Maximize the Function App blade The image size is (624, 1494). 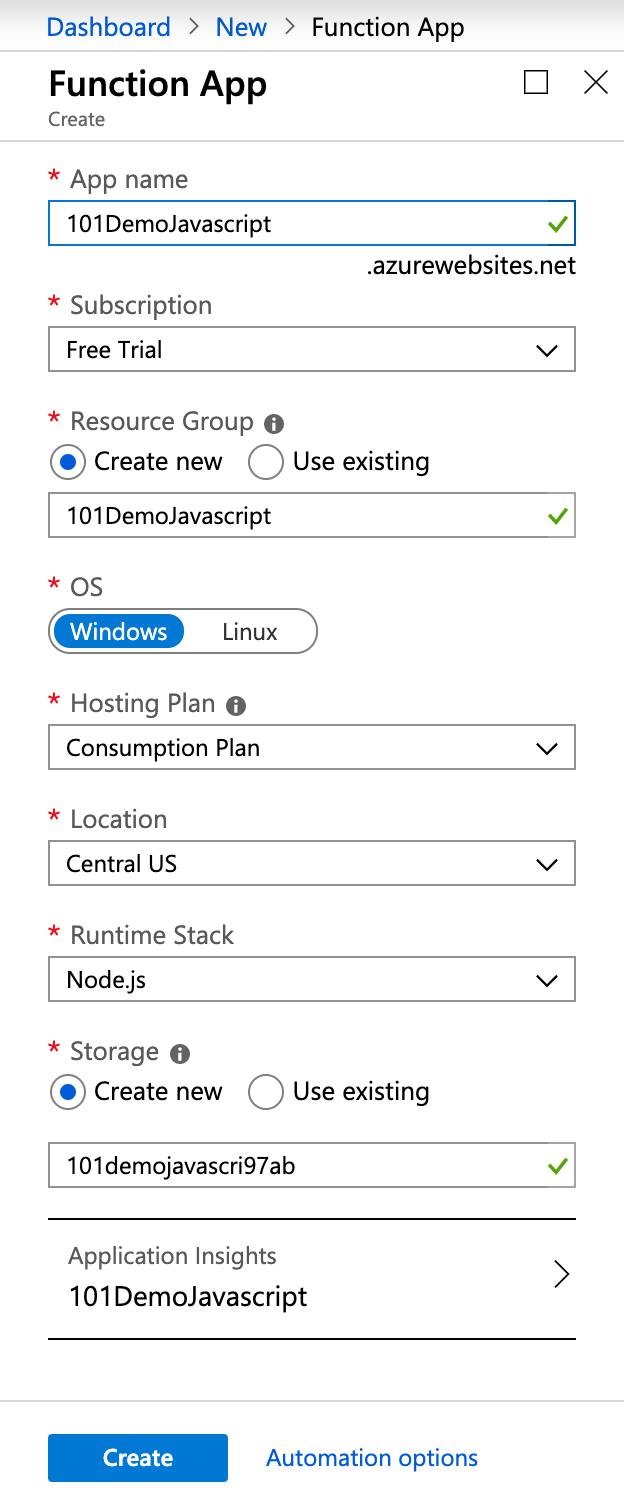(536, 82)
